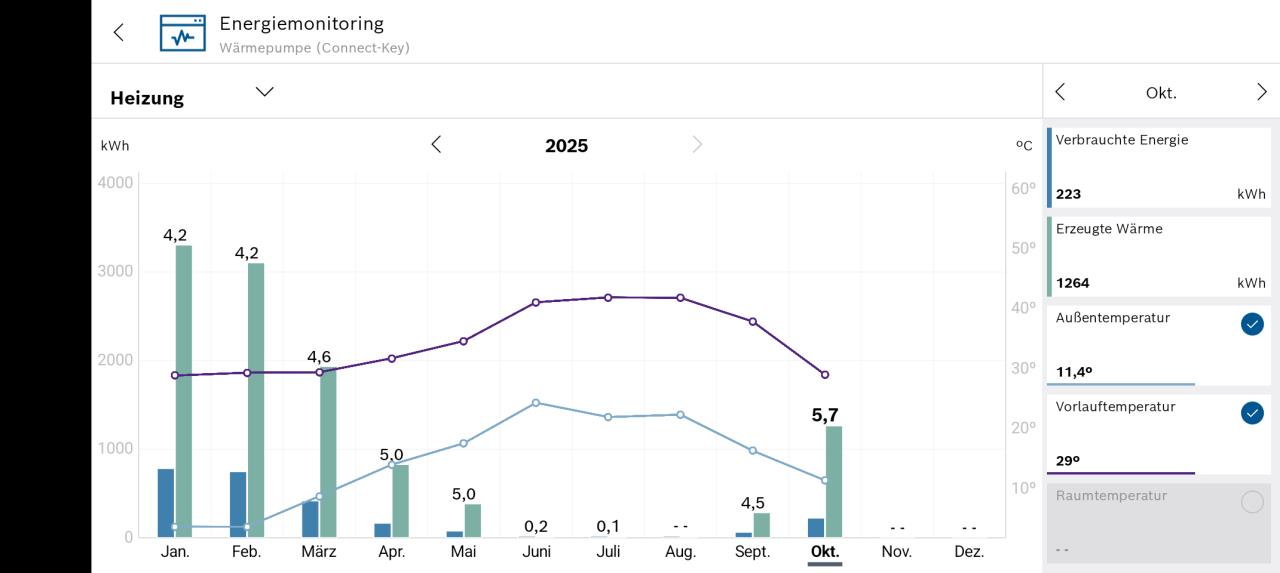This screenshot has height=573, width=1280.
Task: Select März on the month axis
Action: [319, 551]
